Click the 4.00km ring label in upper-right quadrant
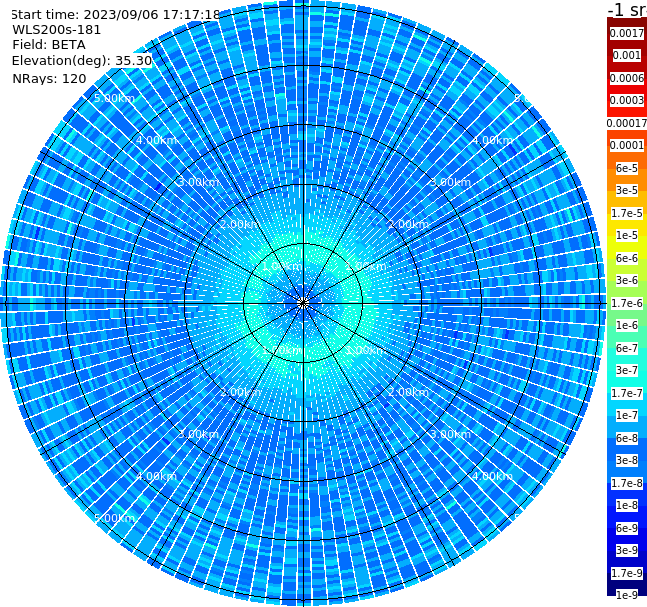 point(492,140)
